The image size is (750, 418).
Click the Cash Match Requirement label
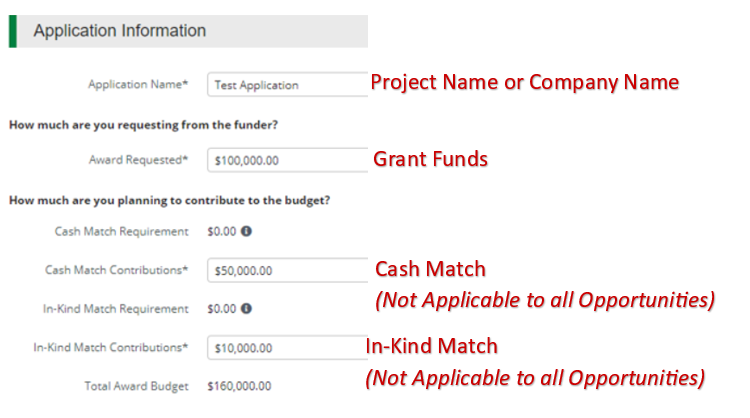(121, 232)
